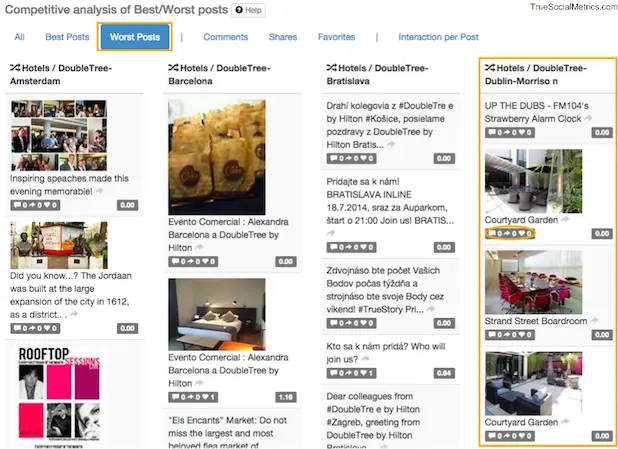This screenshot has height=449, width=618.
Task: Click 0.00 score on 'Inspiring speaches' post
Action: [x=127, y=205]
